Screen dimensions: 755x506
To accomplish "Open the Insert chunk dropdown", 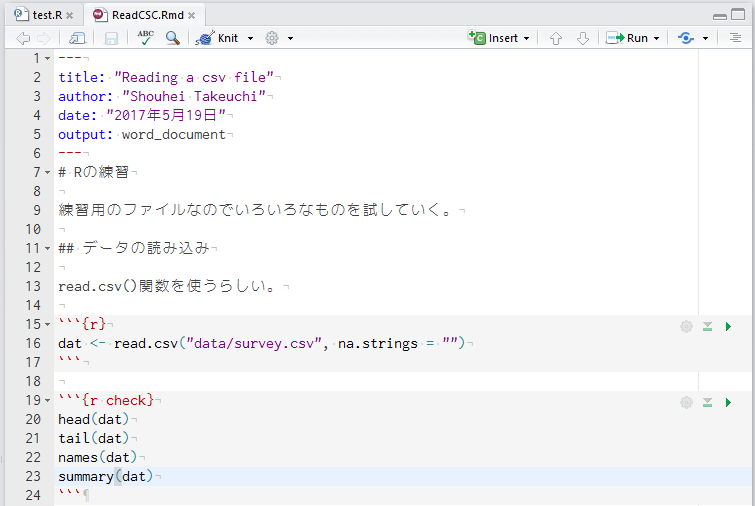I will click(x=526, y=38).
